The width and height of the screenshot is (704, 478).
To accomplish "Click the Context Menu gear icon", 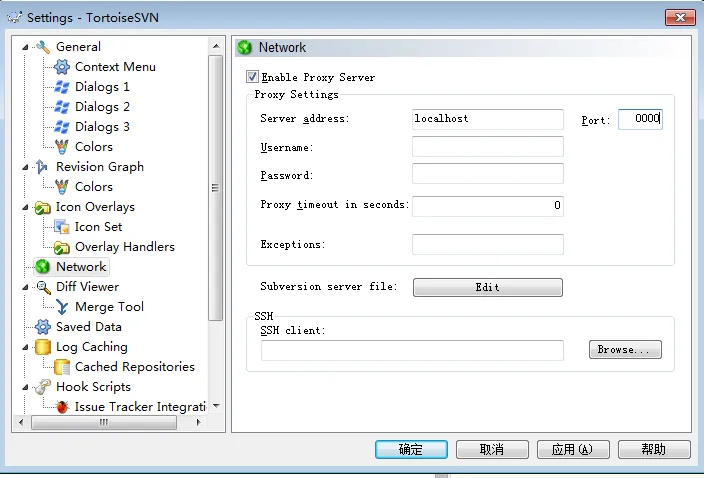I will [x=62, y=67].
